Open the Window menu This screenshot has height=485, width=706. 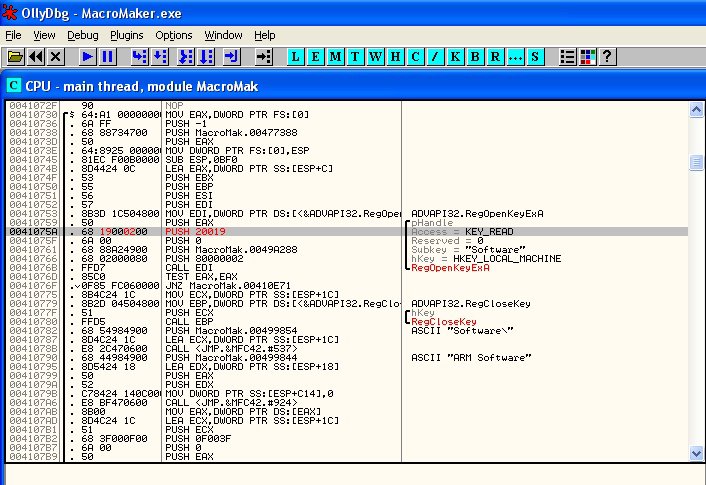click(223, 35)
